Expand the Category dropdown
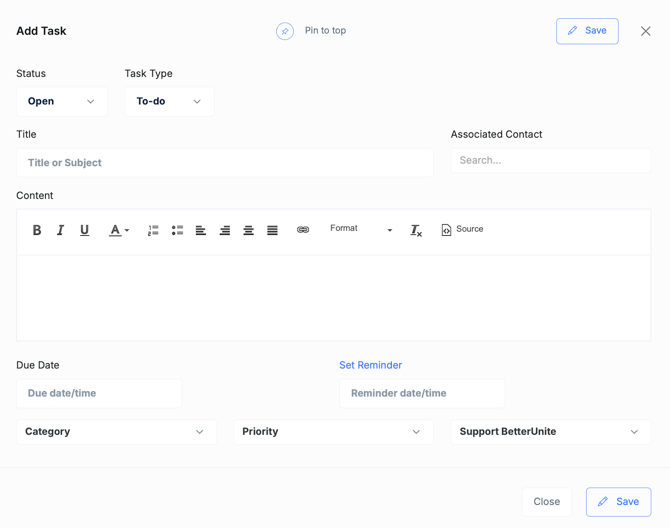Image resolution: width=670 pixels, height=528 pixels. coord(116,432)
